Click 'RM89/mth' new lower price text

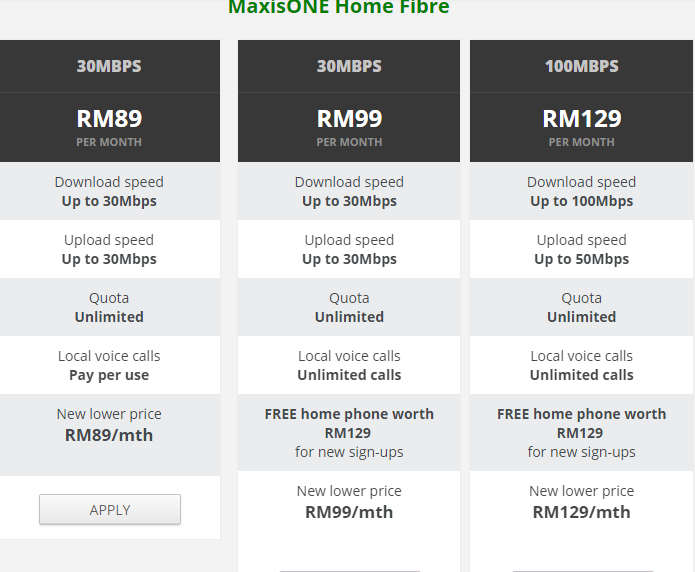click(x=109, y=435)
